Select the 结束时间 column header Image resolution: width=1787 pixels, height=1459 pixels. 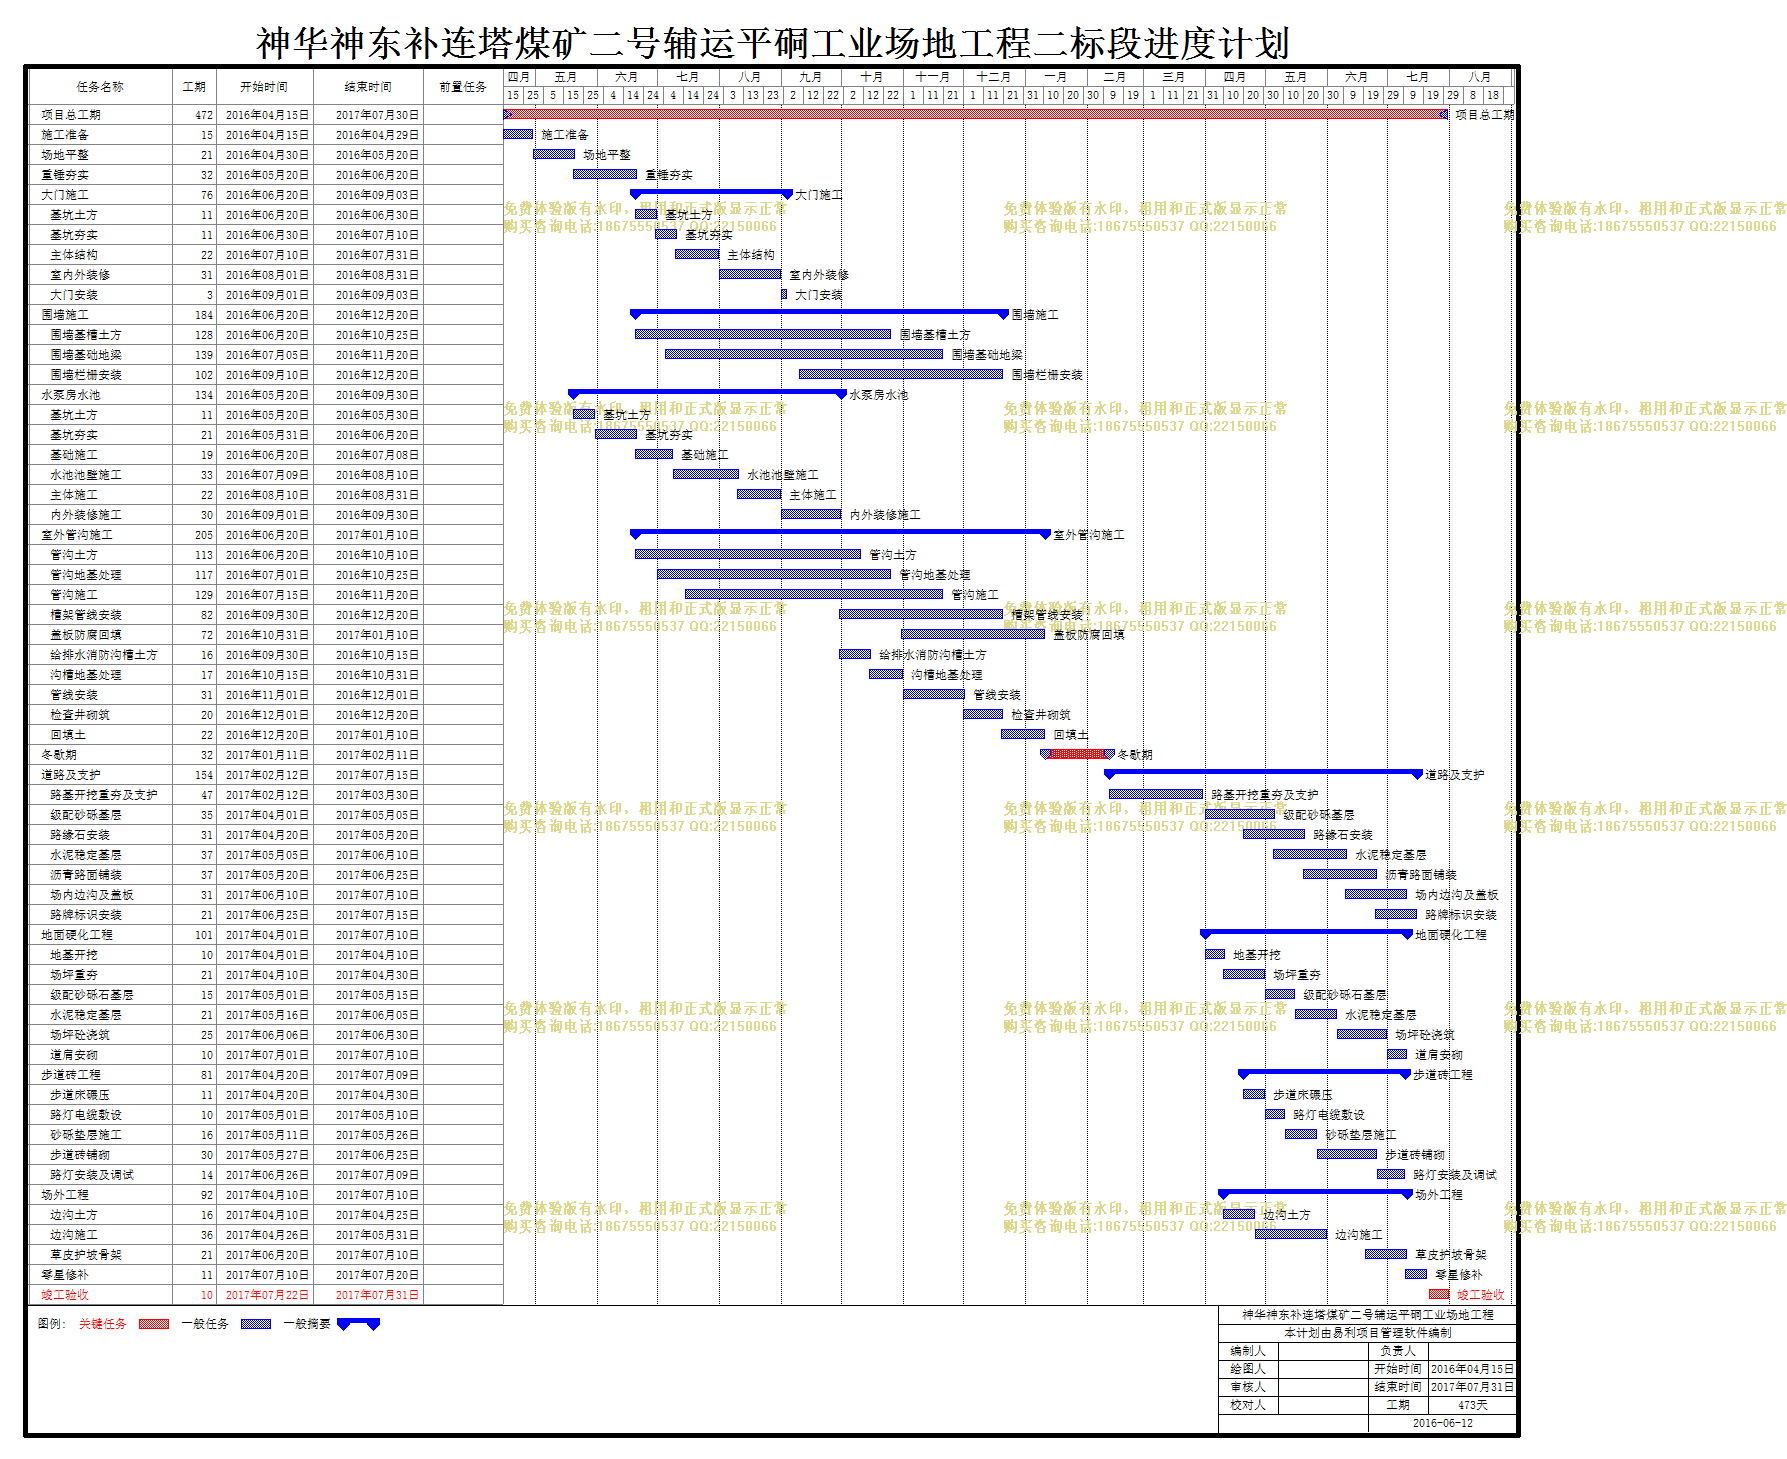368,87
